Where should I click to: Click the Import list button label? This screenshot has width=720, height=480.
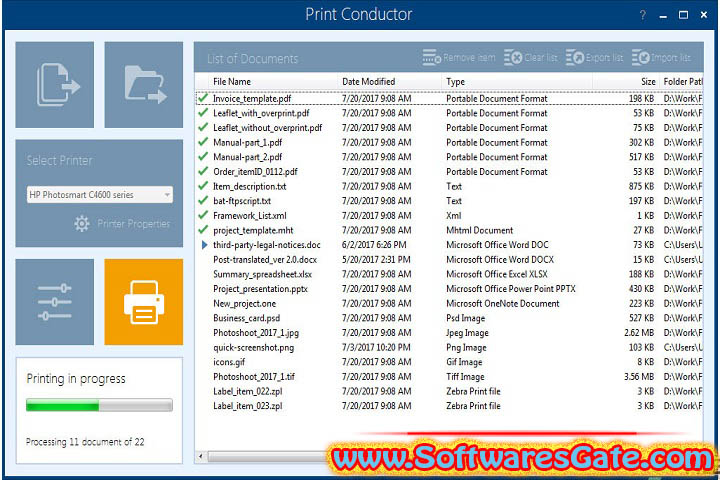[671, 58]
